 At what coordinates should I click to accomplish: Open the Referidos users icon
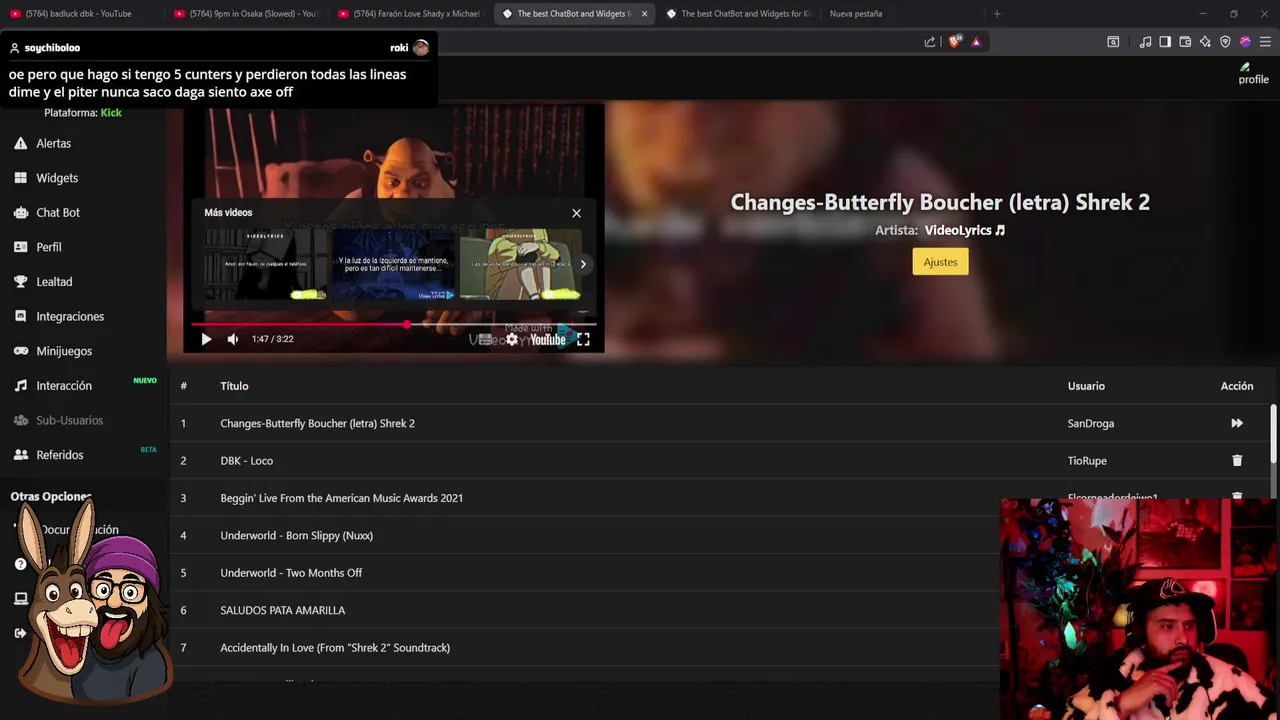click(x=20, y=455)
